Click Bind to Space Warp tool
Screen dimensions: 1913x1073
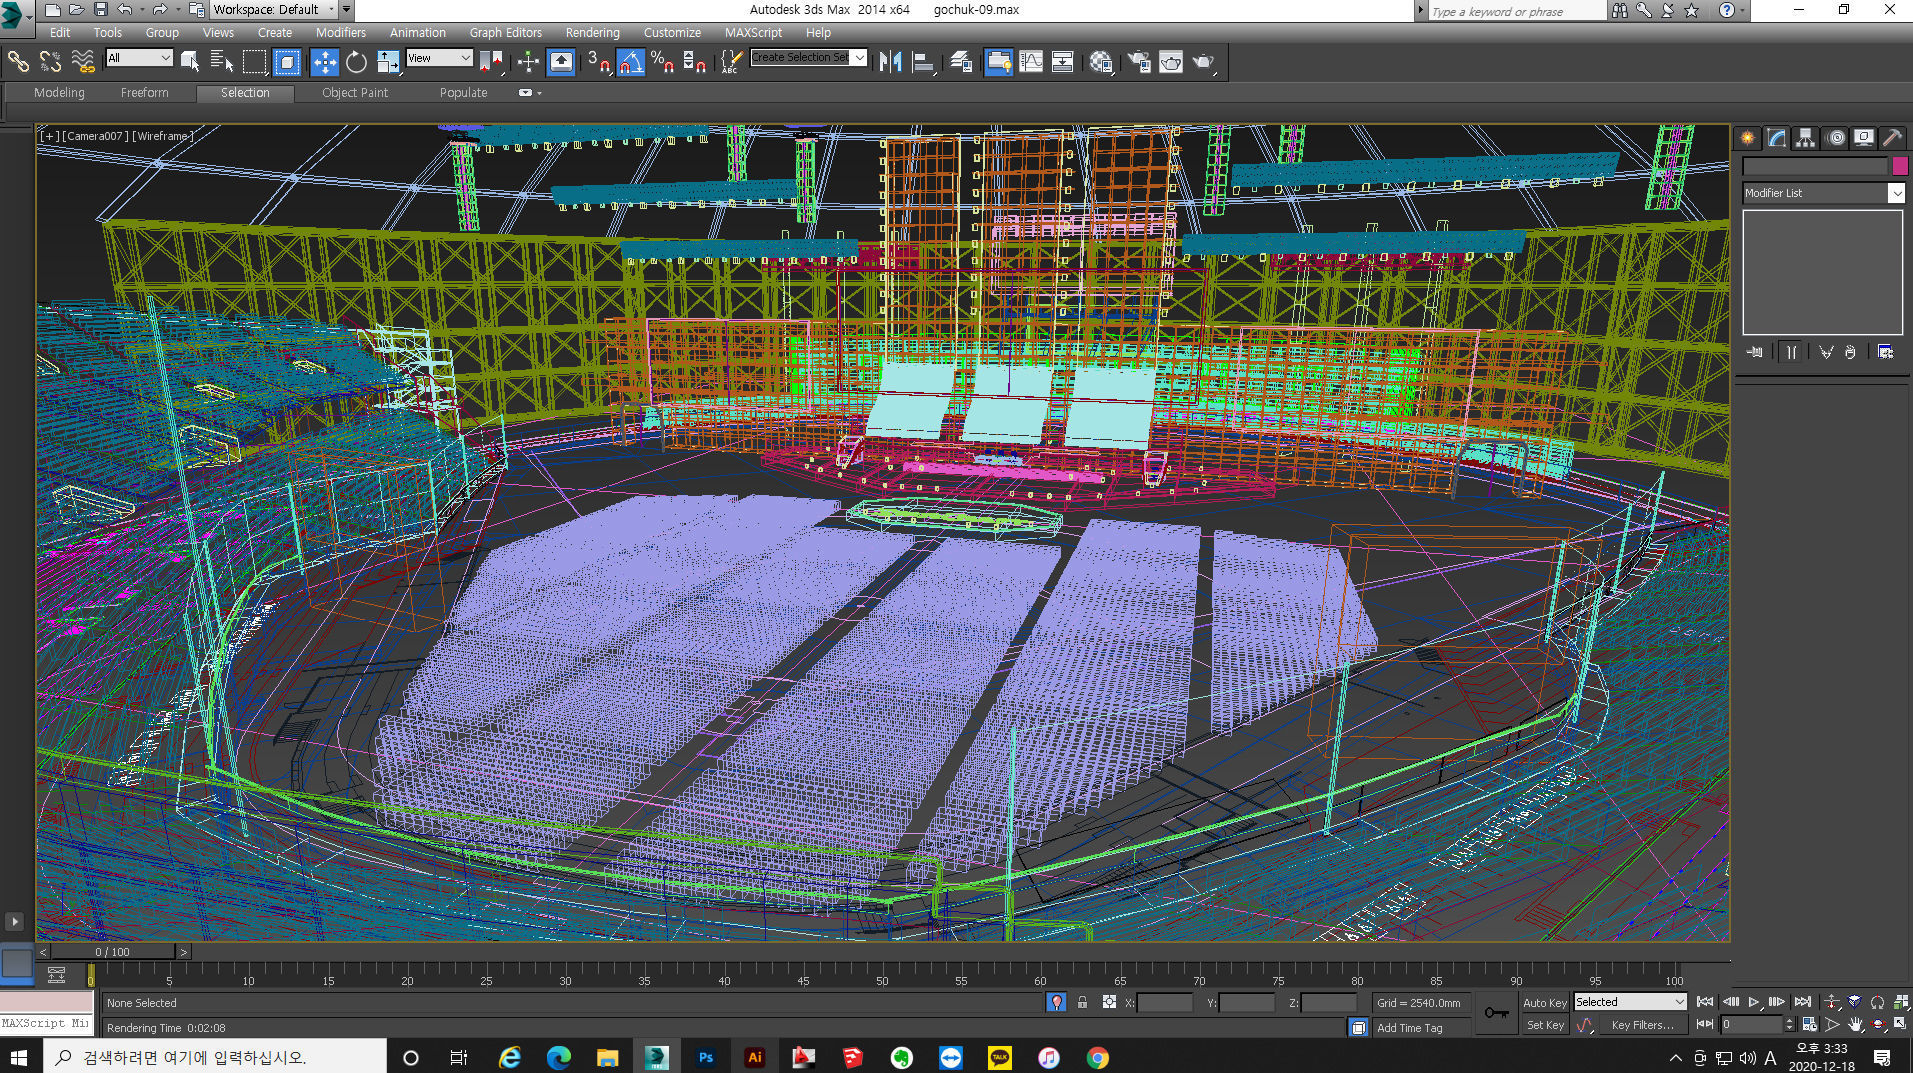[83, 62]
